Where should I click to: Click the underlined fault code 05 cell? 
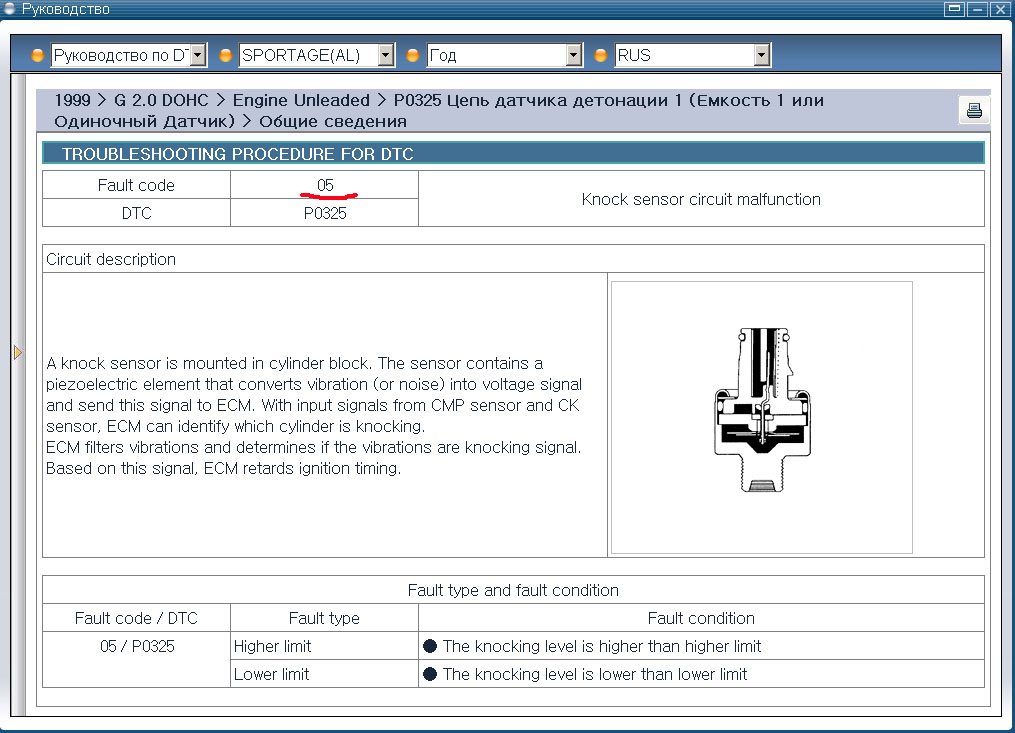point(325,185)
